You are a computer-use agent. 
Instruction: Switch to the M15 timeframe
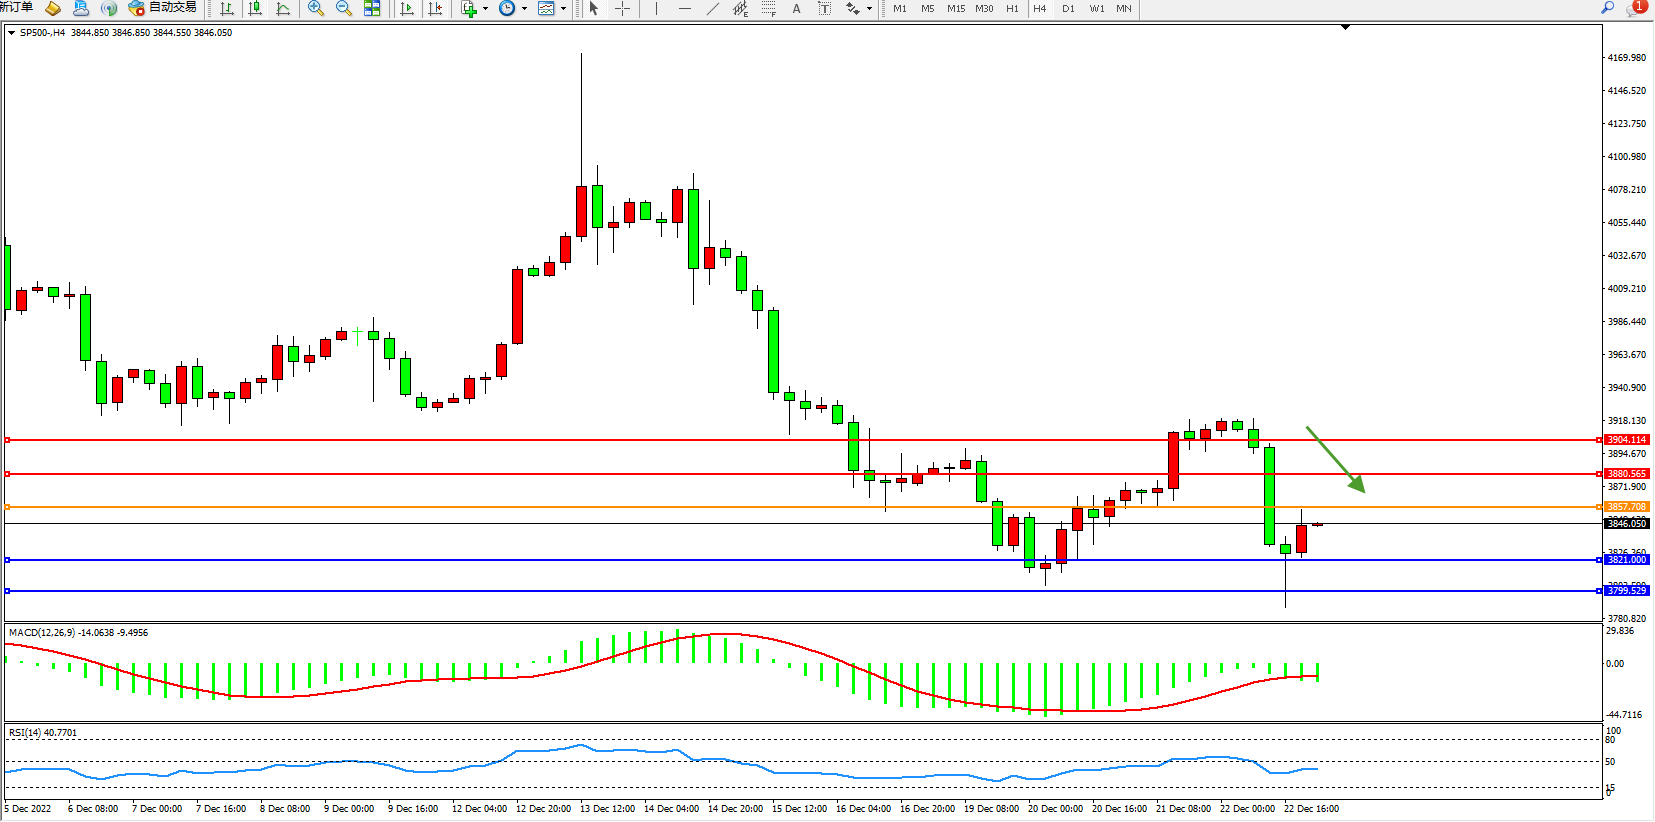(956, 9)
